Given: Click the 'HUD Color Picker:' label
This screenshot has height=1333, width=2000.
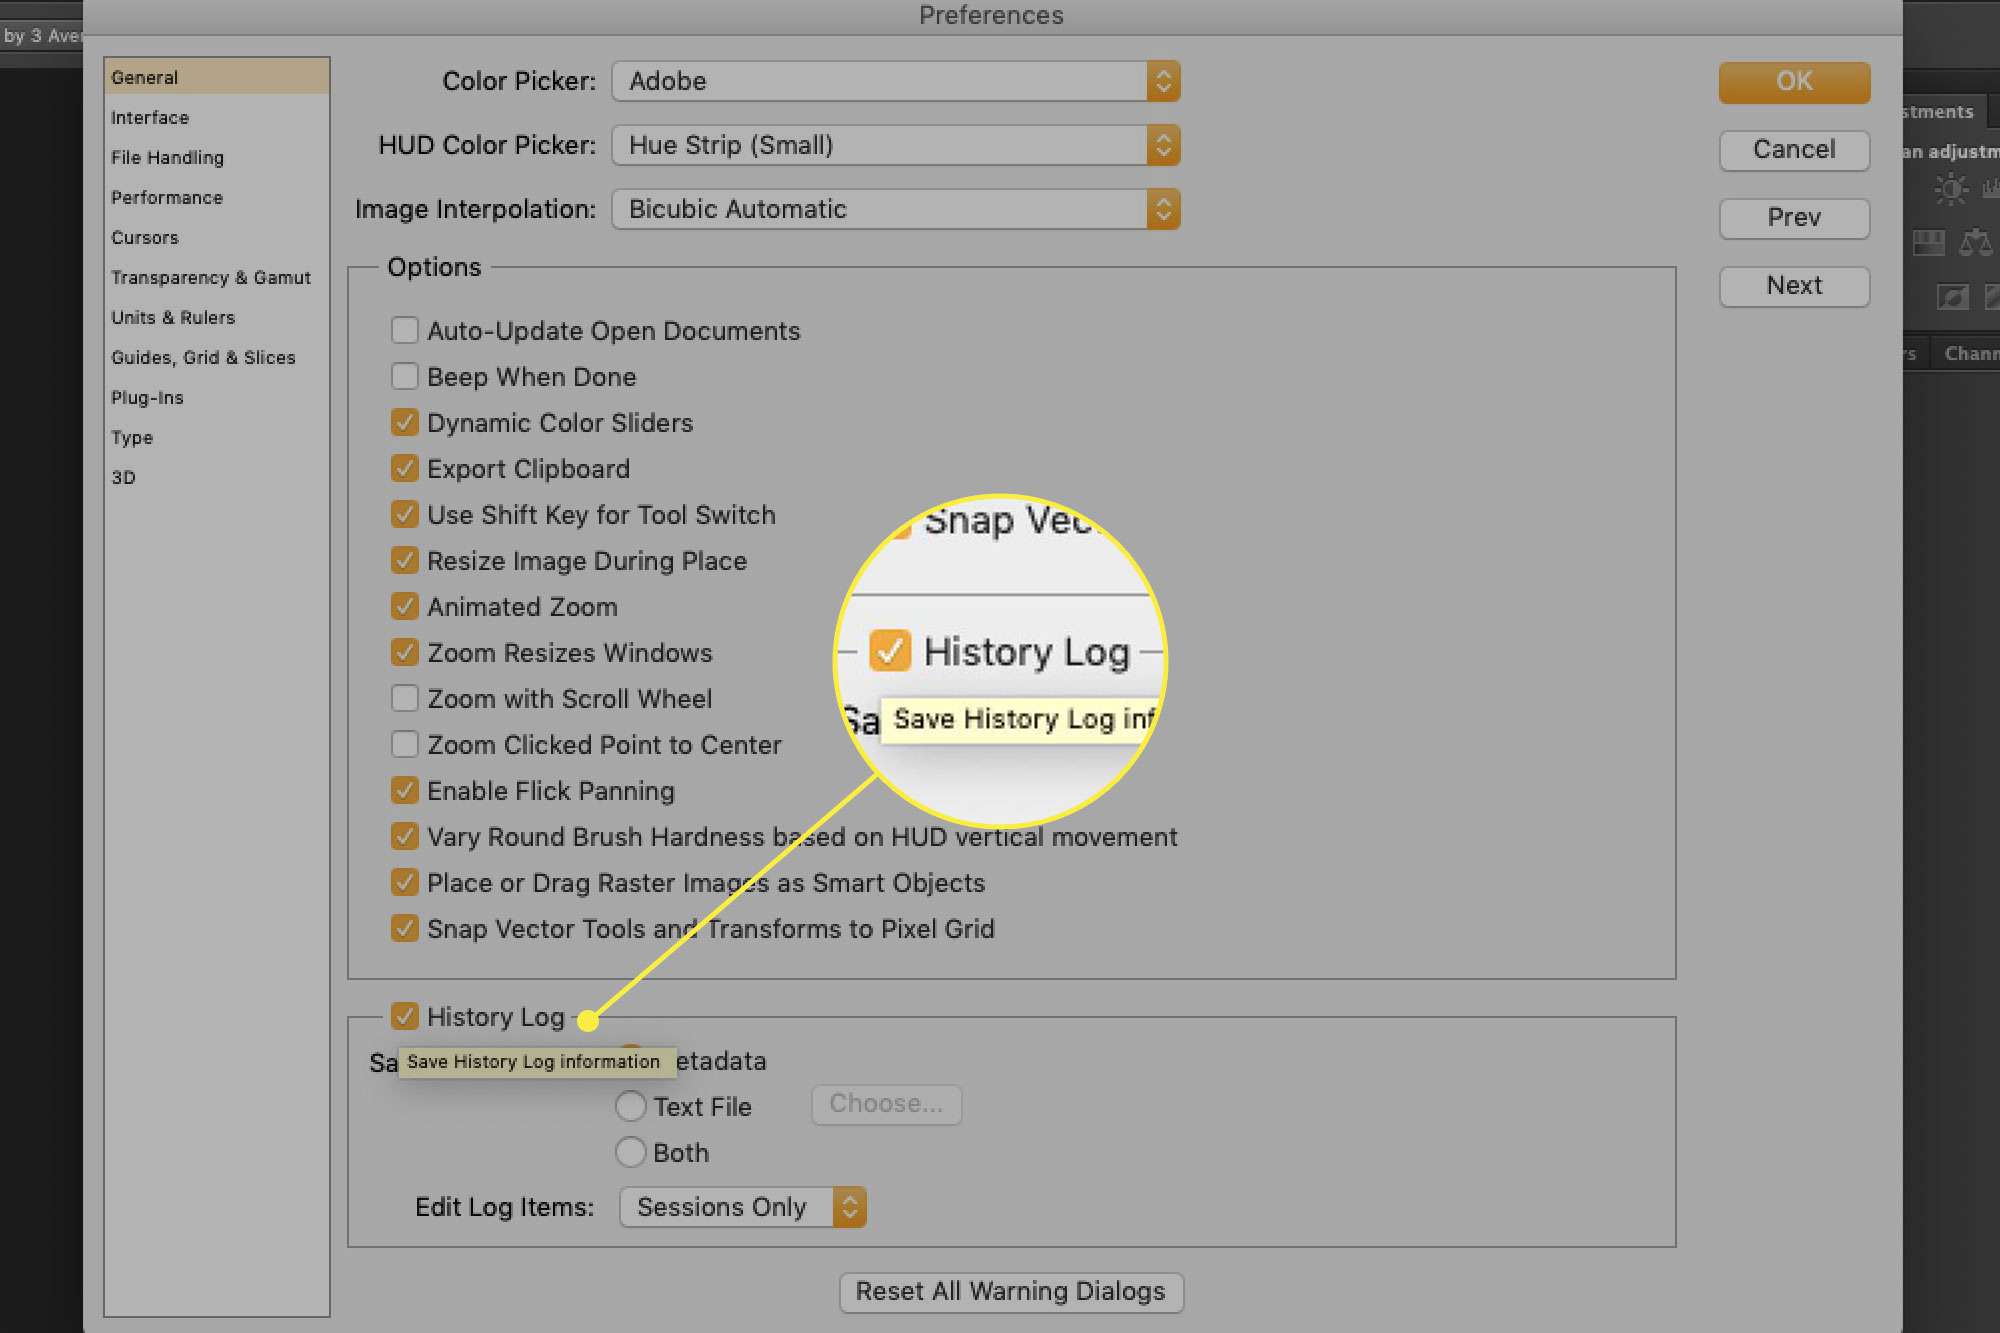Looking at the screenshot, I should [x=487, y=145].
